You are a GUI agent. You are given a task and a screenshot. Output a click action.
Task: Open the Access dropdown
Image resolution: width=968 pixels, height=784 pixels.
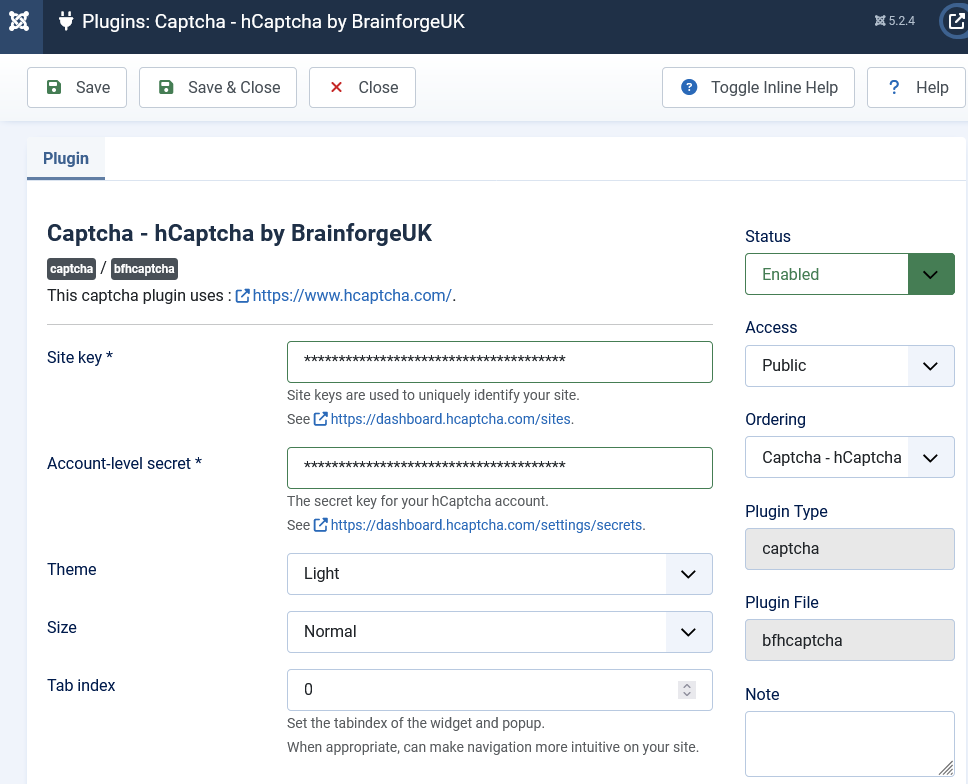(x=849, y=366)
